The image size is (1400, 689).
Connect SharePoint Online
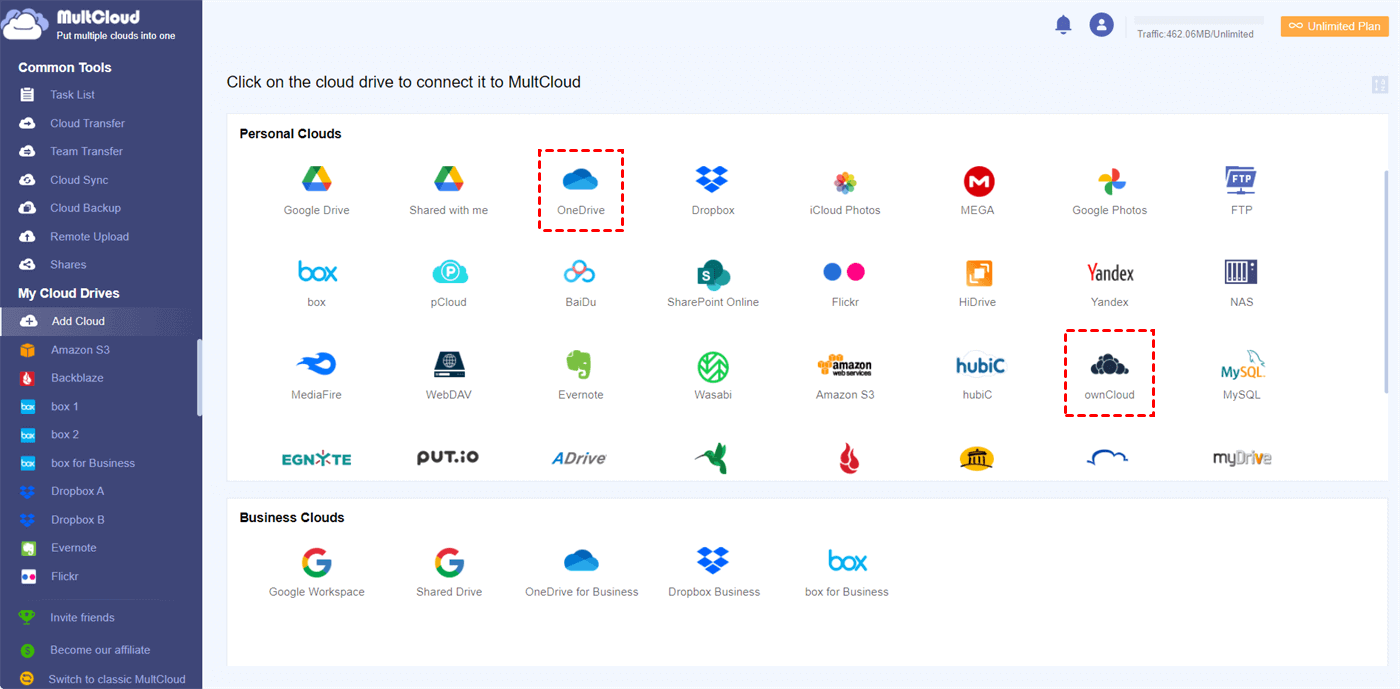click(713, 283)
